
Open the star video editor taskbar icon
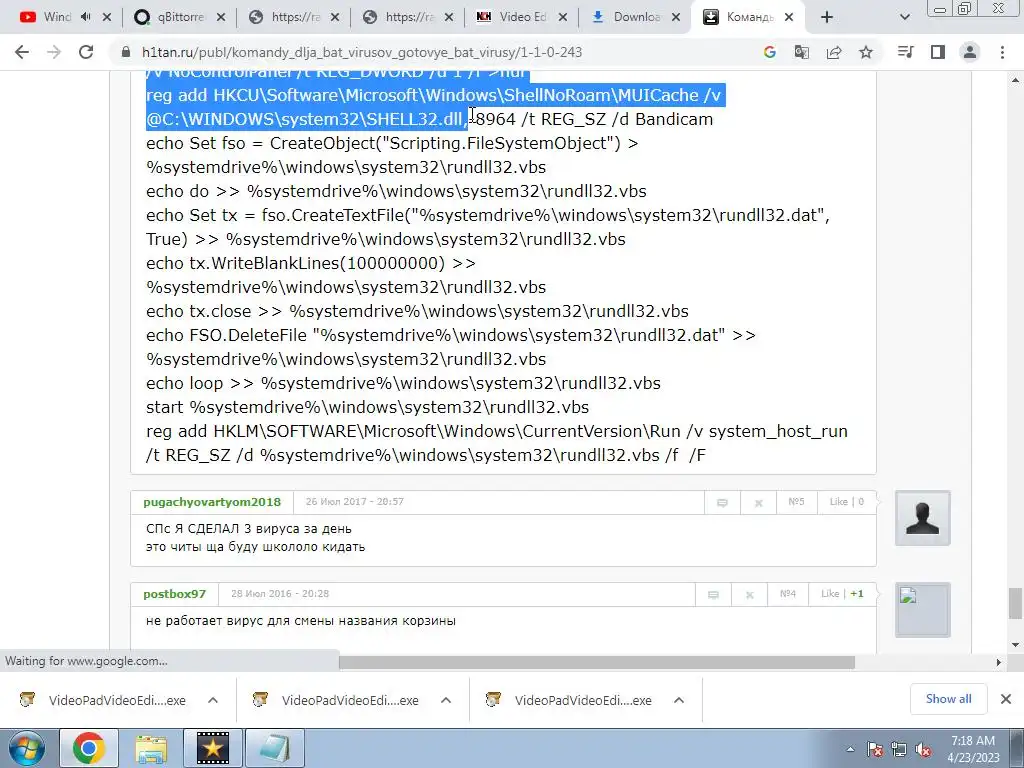(x=213, y=748)
